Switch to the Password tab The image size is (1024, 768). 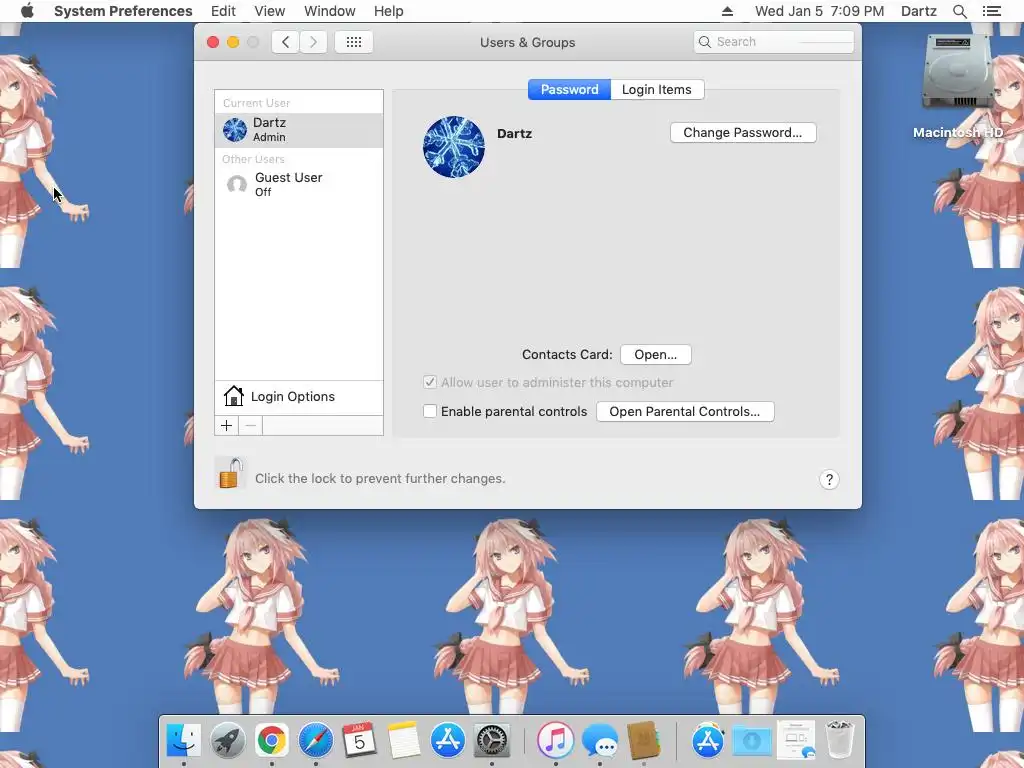click(x=569, y=89)
